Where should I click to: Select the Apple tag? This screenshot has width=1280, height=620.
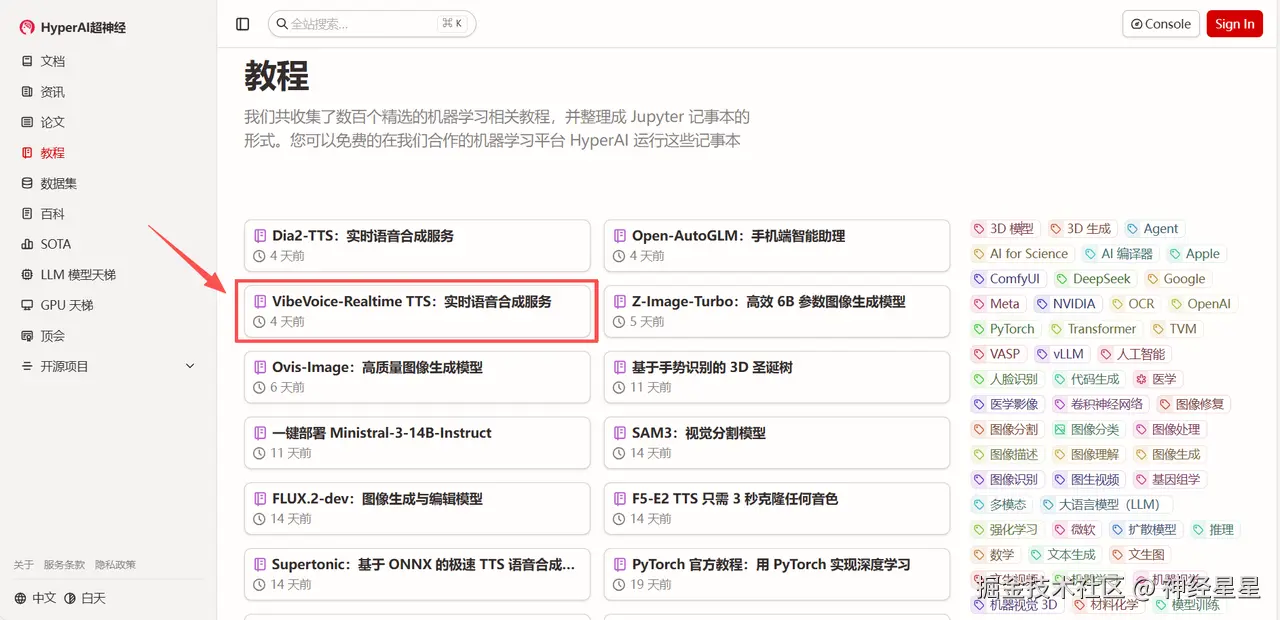click(x=1195, y=254)
